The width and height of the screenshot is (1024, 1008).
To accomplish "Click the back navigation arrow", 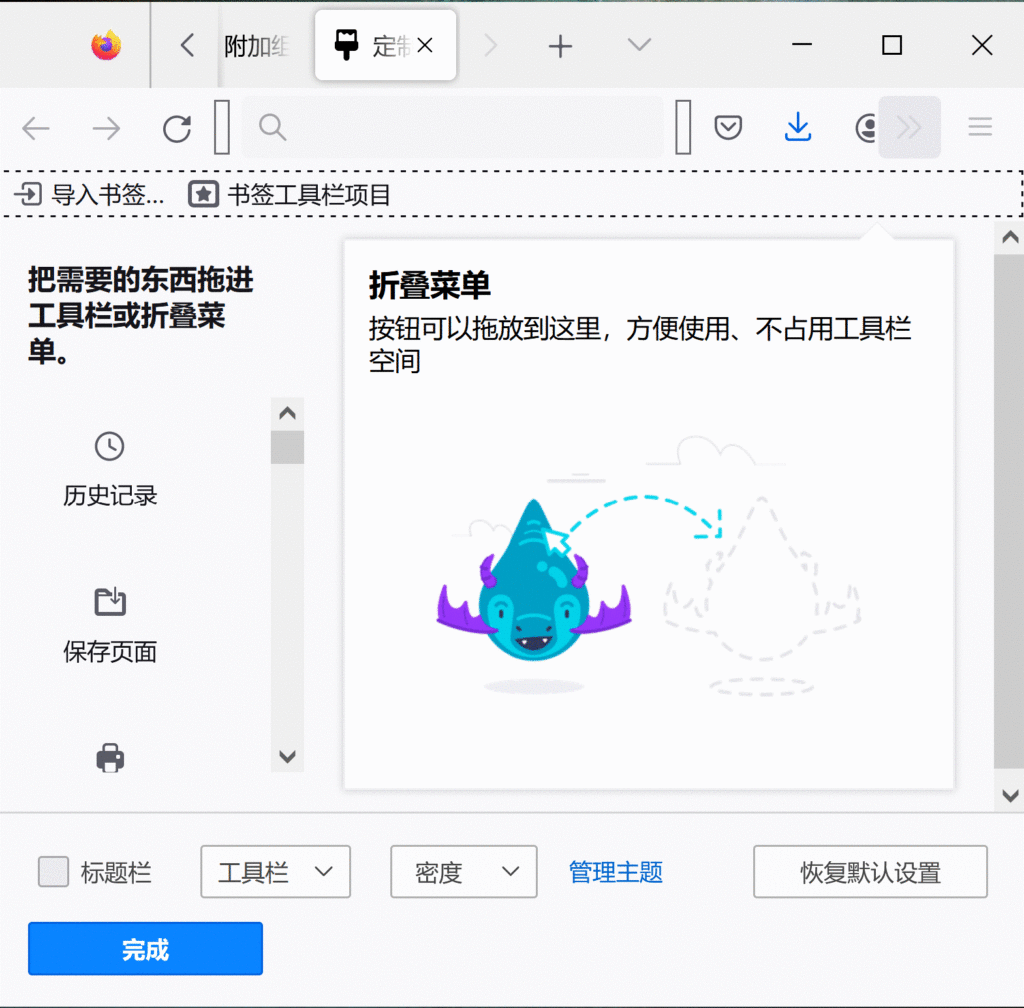I will (x=36, y=128).
